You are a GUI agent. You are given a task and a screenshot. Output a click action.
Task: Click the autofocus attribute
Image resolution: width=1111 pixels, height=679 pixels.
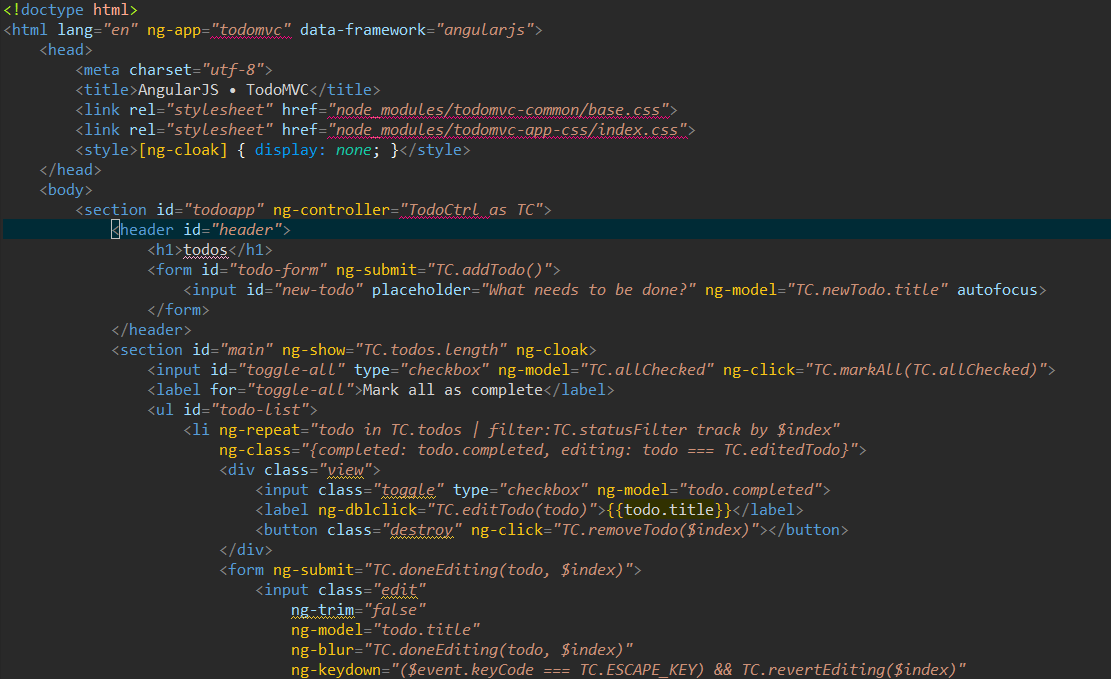pos(997,289)
